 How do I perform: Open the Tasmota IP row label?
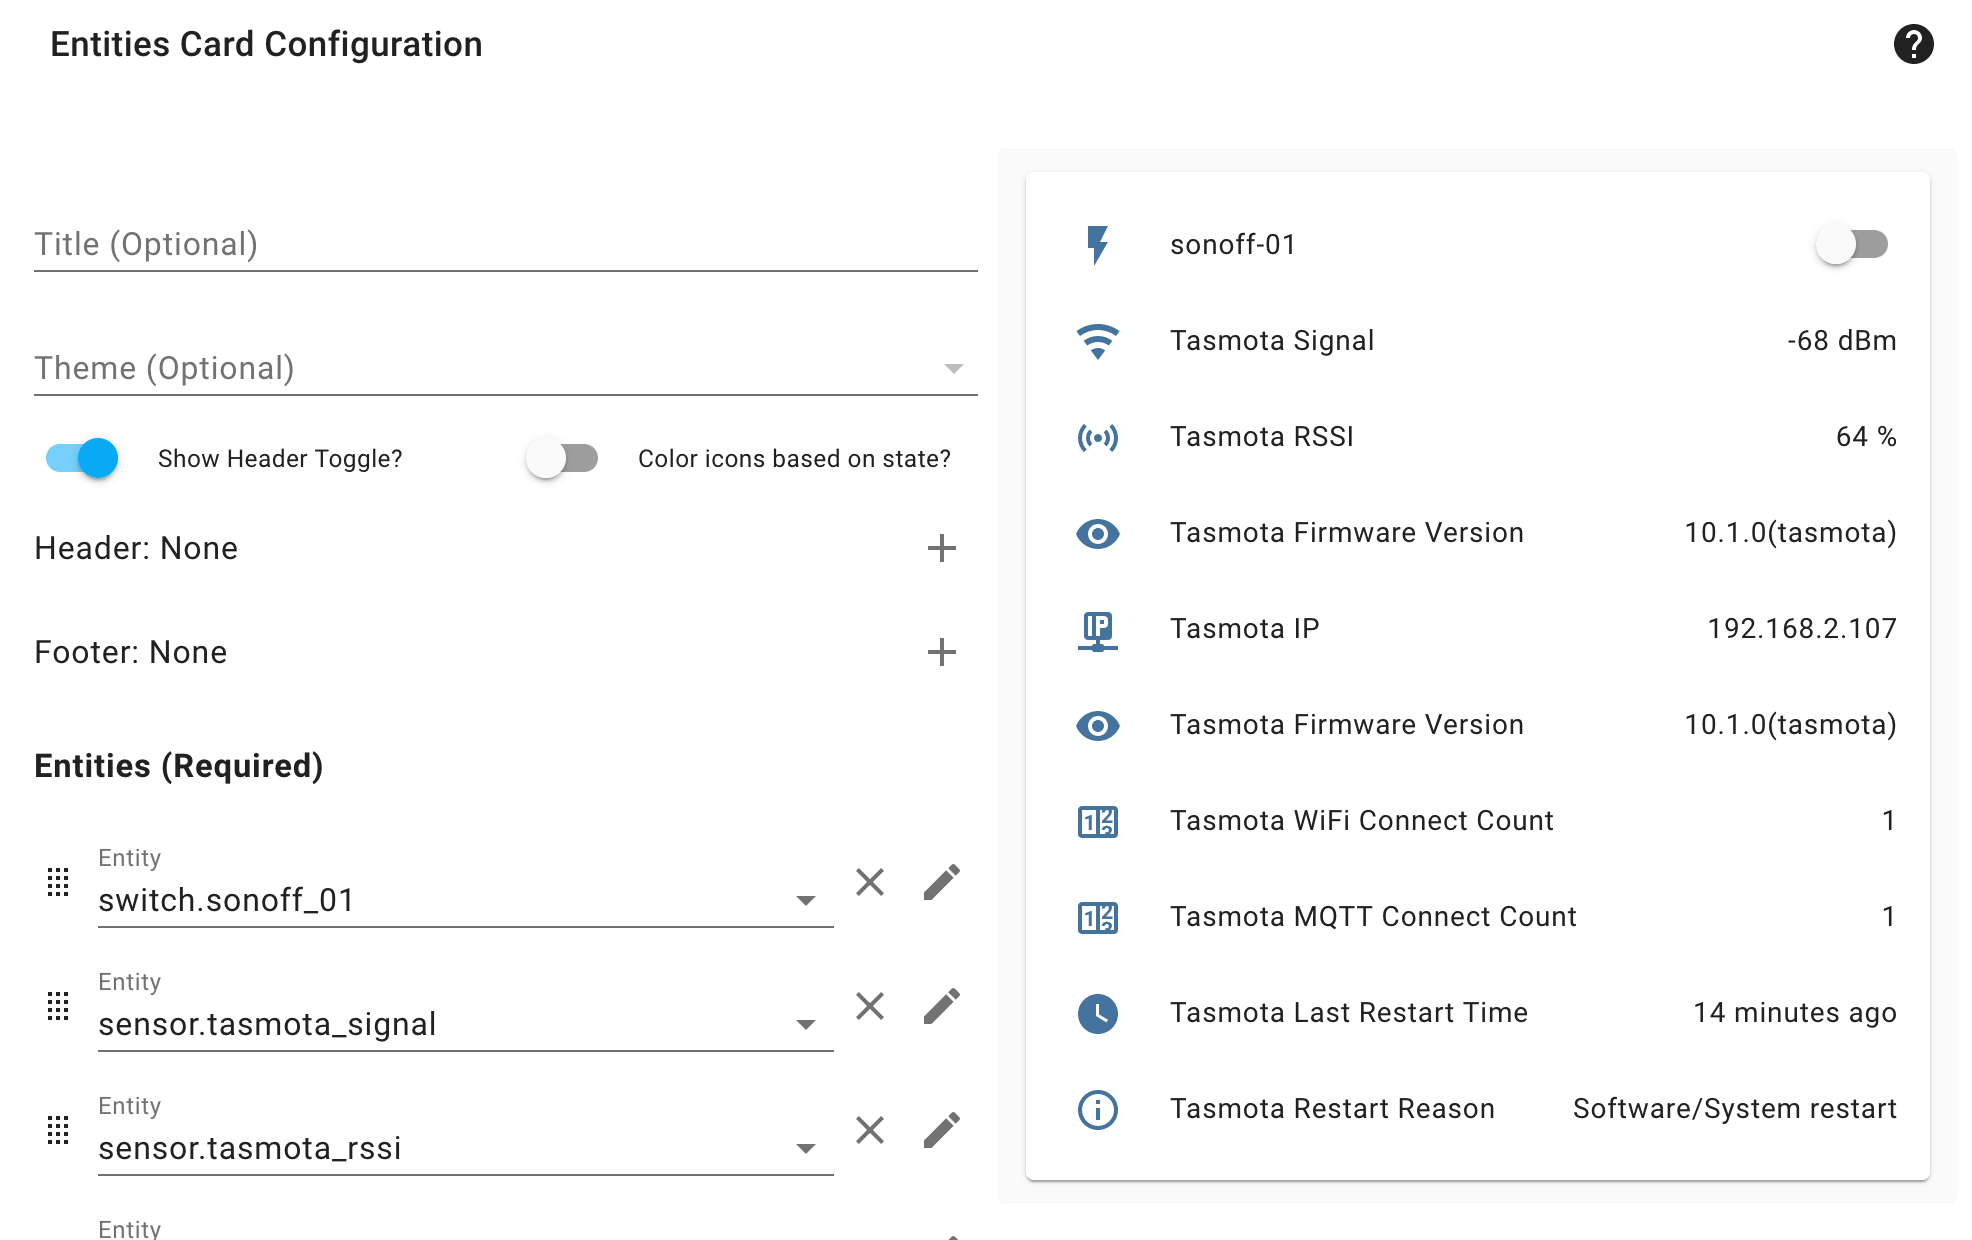[1244, 629]
